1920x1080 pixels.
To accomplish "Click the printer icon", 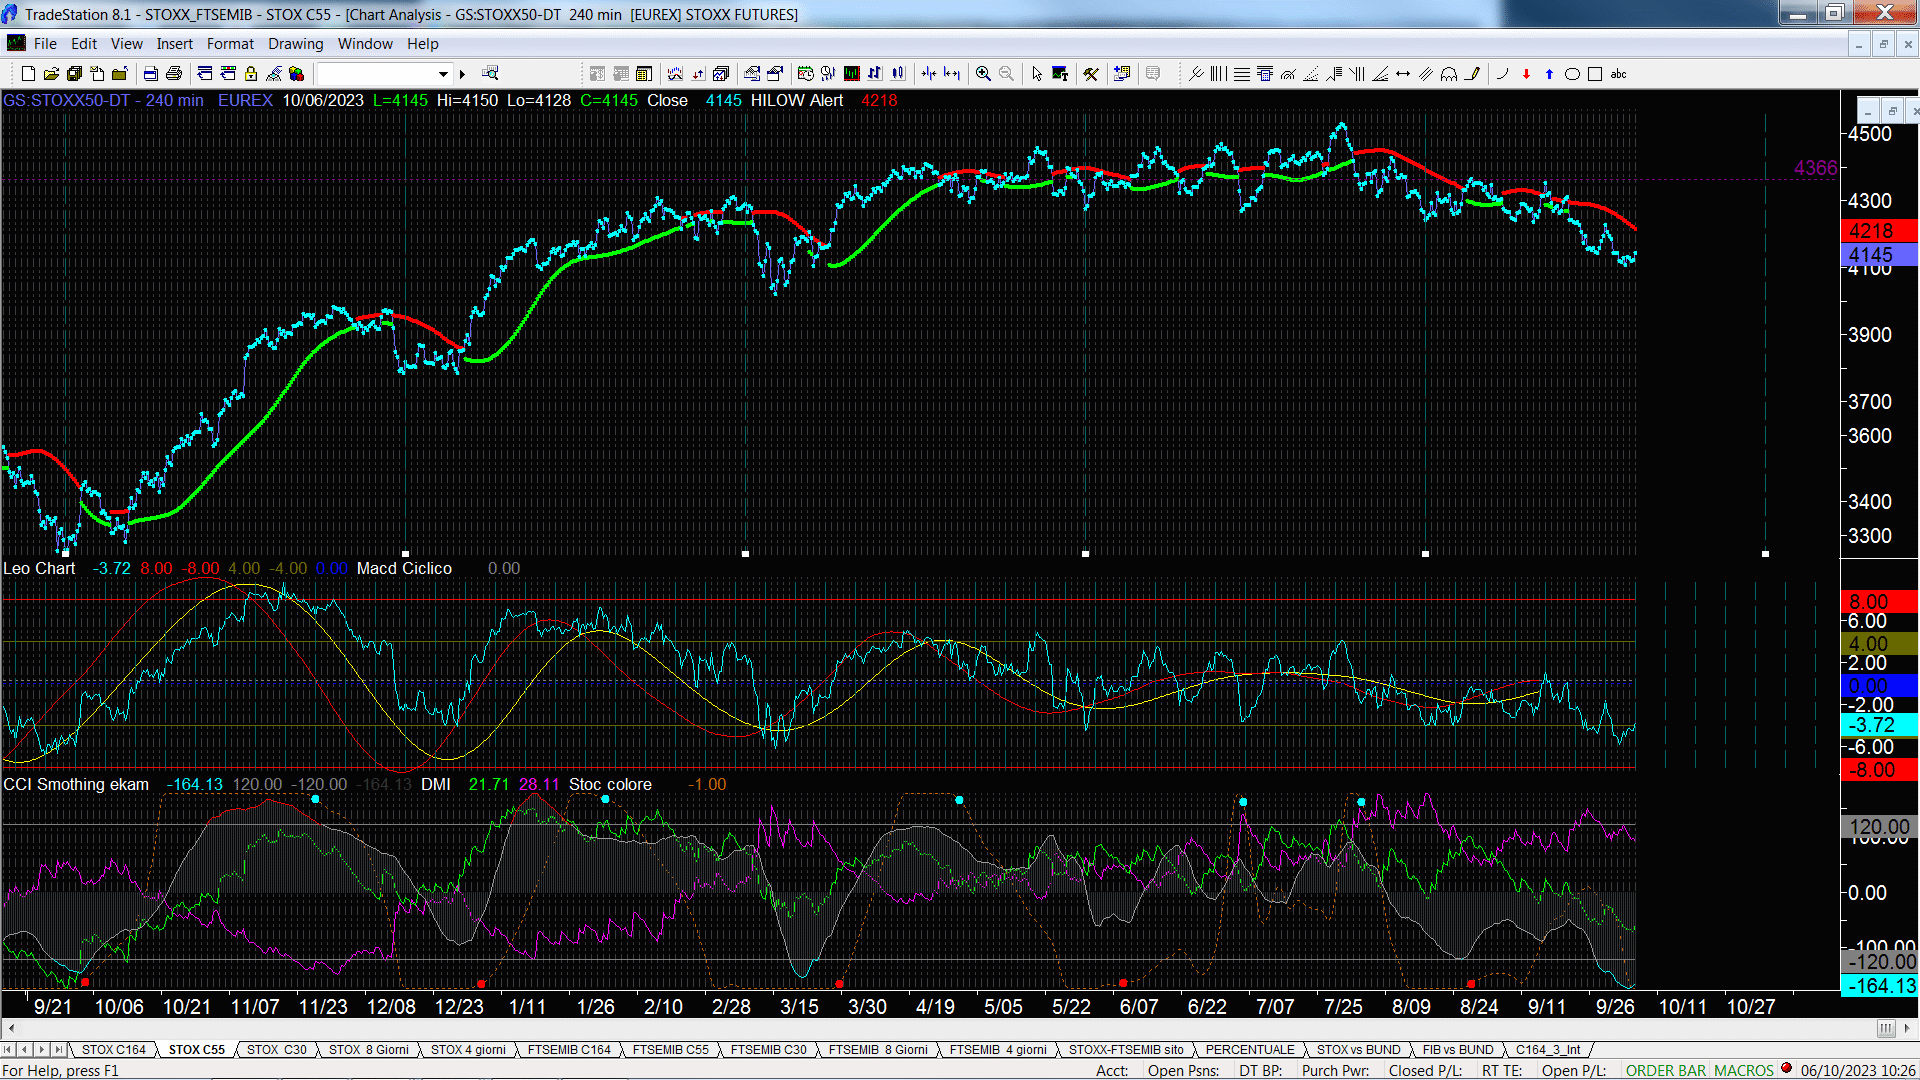I will [174, 74].
